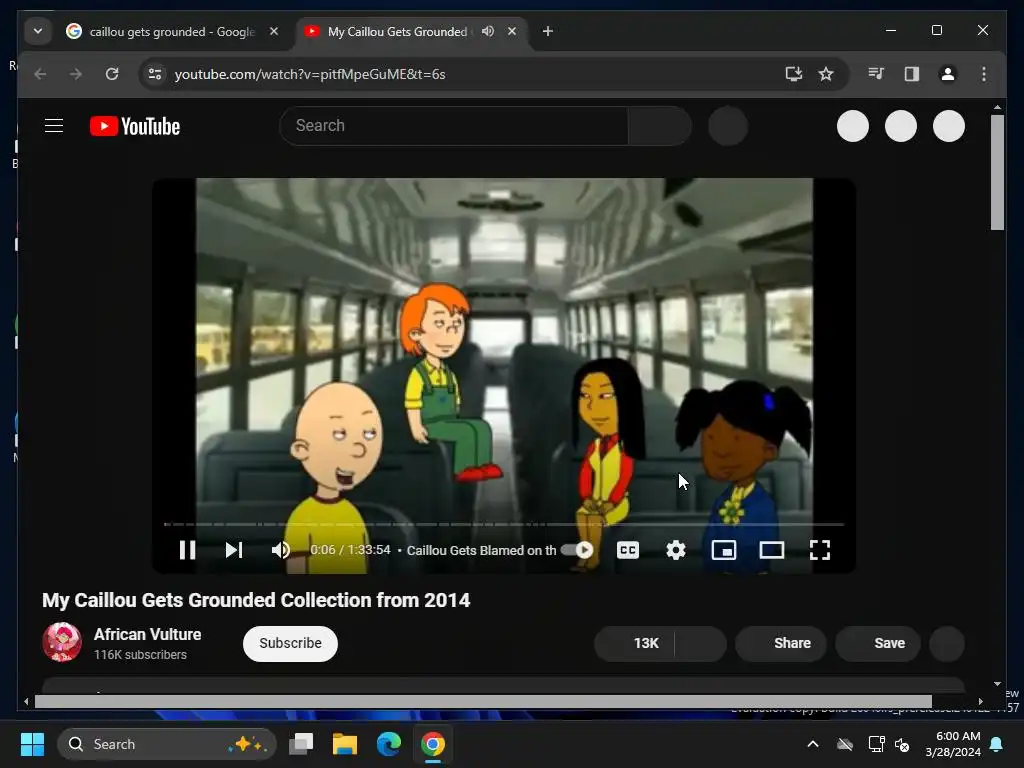Bookmark this page with the star

pyautogui.click(x=826, y=74)
